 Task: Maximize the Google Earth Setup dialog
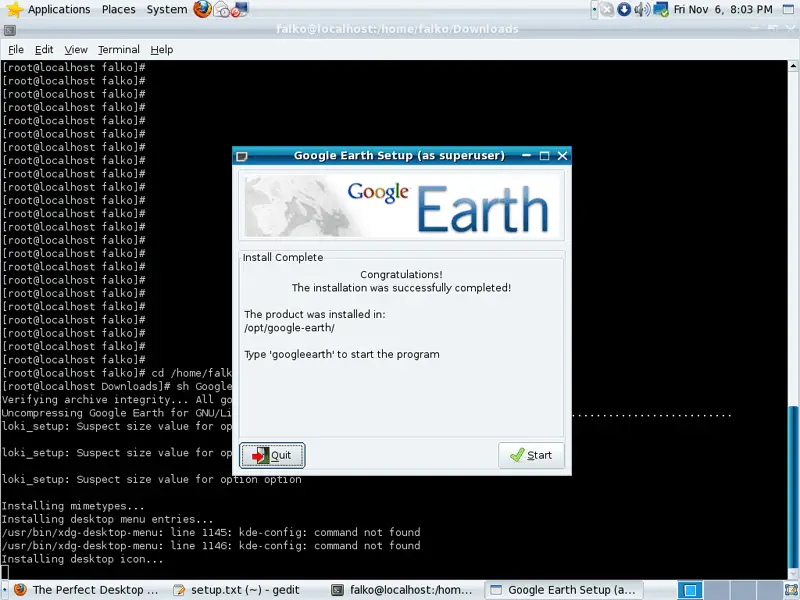click(x=544, y=156)
